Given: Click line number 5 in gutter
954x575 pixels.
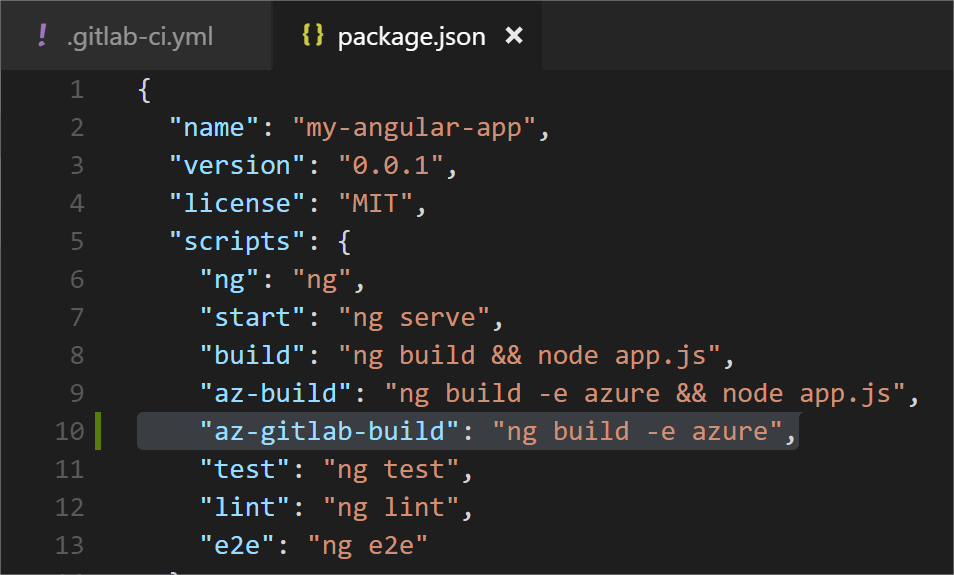Looking at the screenshot, I should (x=77, y=242).
